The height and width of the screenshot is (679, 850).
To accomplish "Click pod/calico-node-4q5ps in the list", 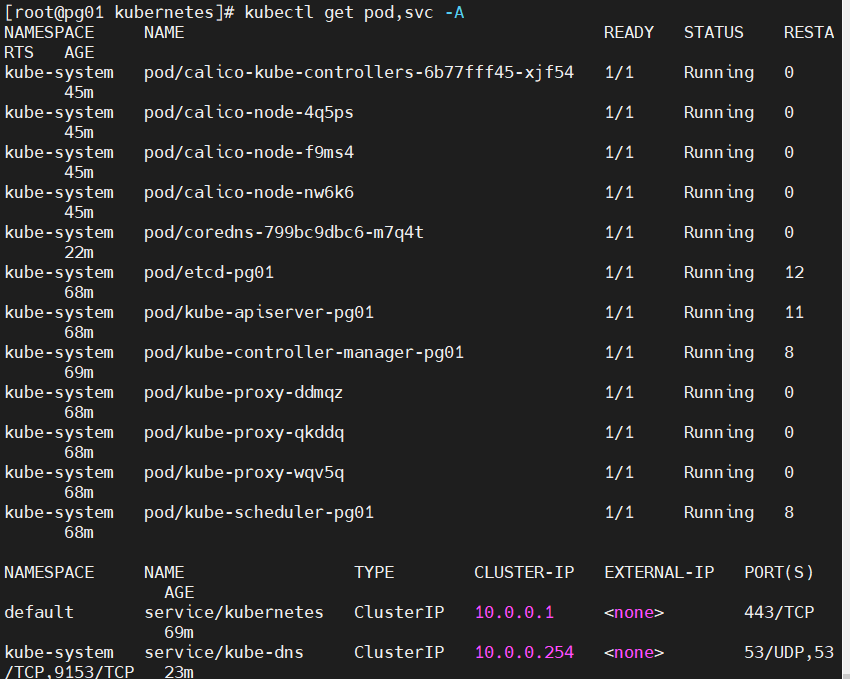I will (x=248, y=112).
